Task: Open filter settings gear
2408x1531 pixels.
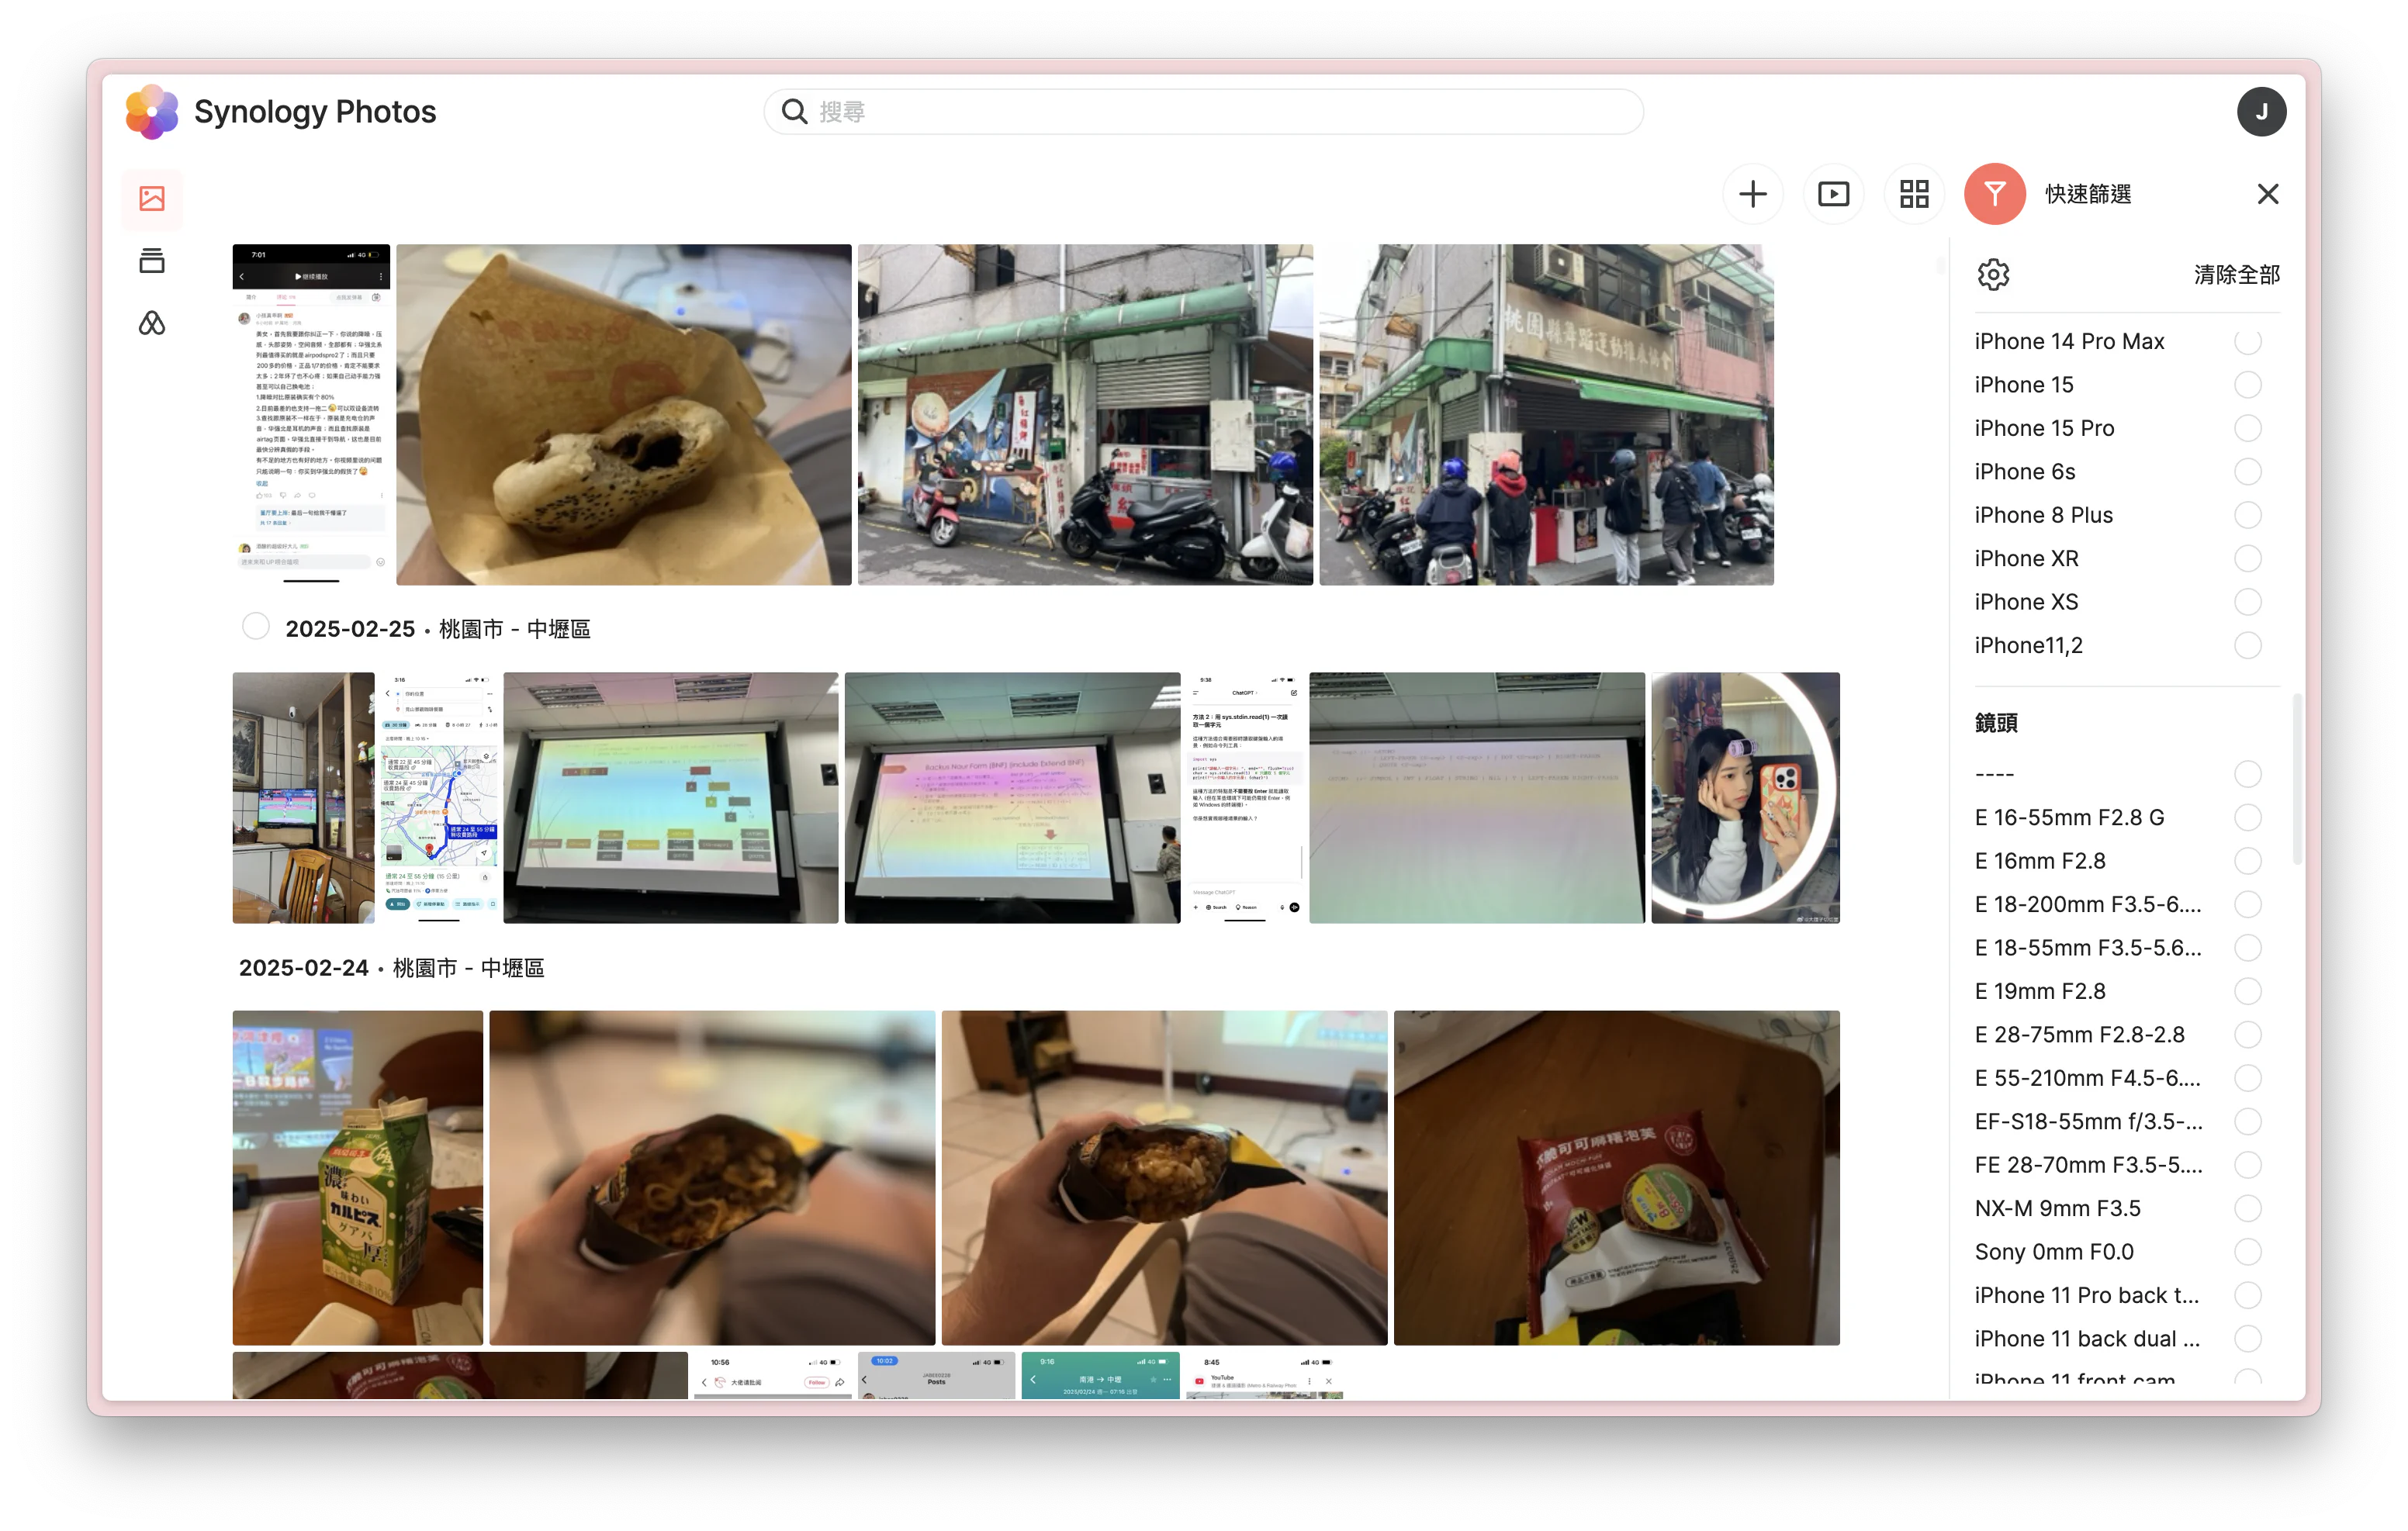Action: tap(1993, 275)
